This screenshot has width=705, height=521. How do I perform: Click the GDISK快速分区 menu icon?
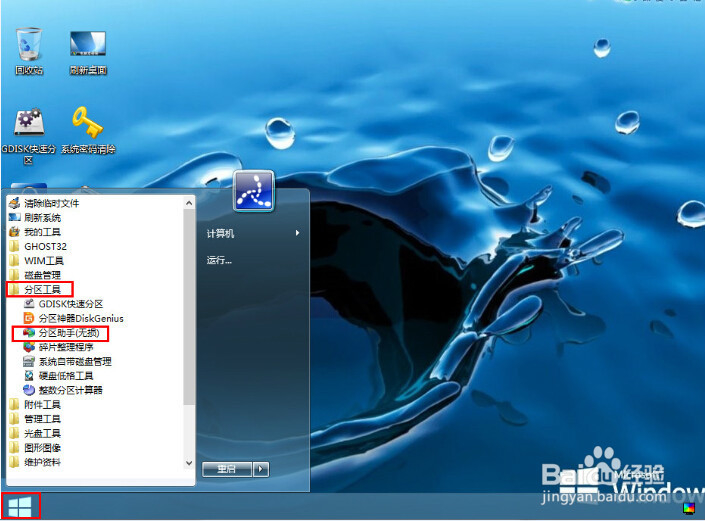(x=29, y=304)
